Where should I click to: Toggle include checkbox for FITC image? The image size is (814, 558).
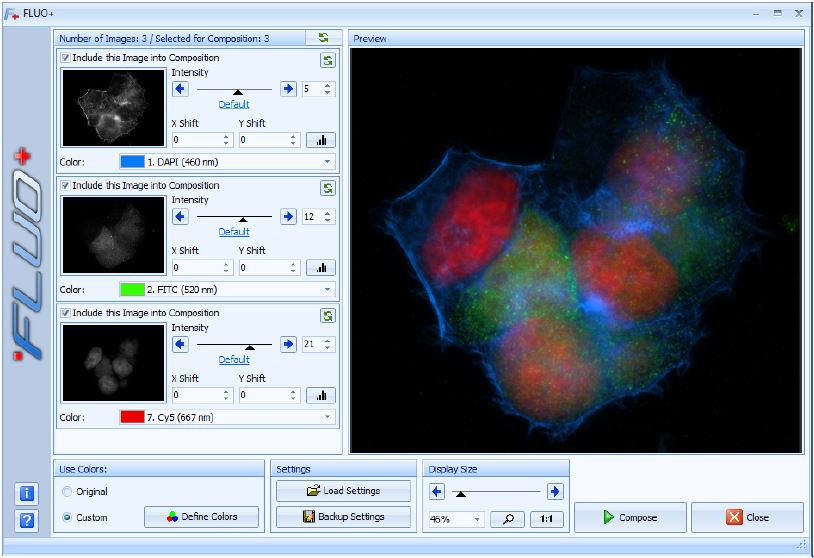(x=66, y=186)
